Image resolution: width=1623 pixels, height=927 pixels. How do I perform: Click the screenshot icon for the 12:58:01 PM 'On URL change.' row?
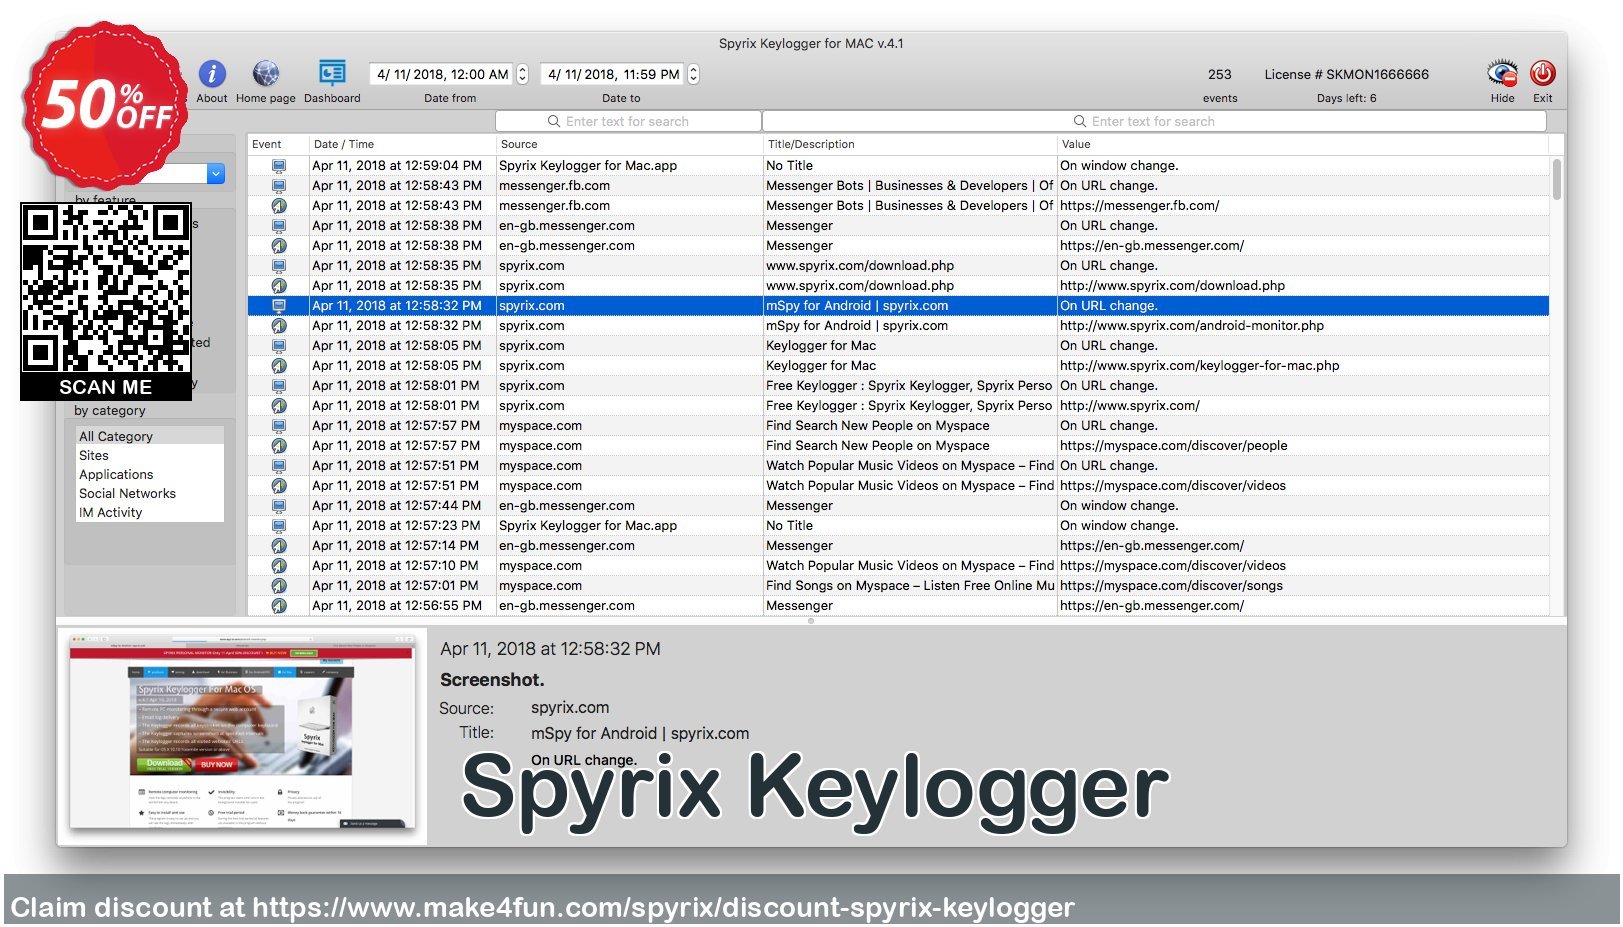pos(279,386)
